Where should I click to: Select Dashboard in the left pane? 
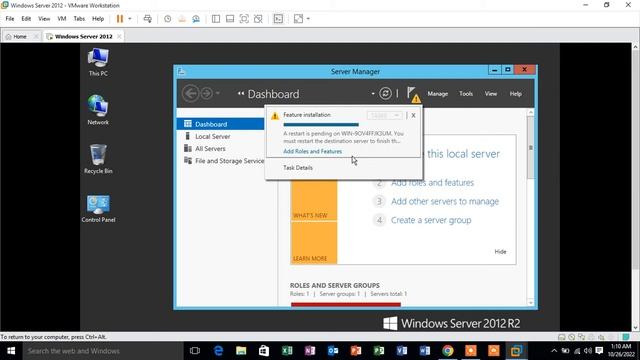(220, 124)
